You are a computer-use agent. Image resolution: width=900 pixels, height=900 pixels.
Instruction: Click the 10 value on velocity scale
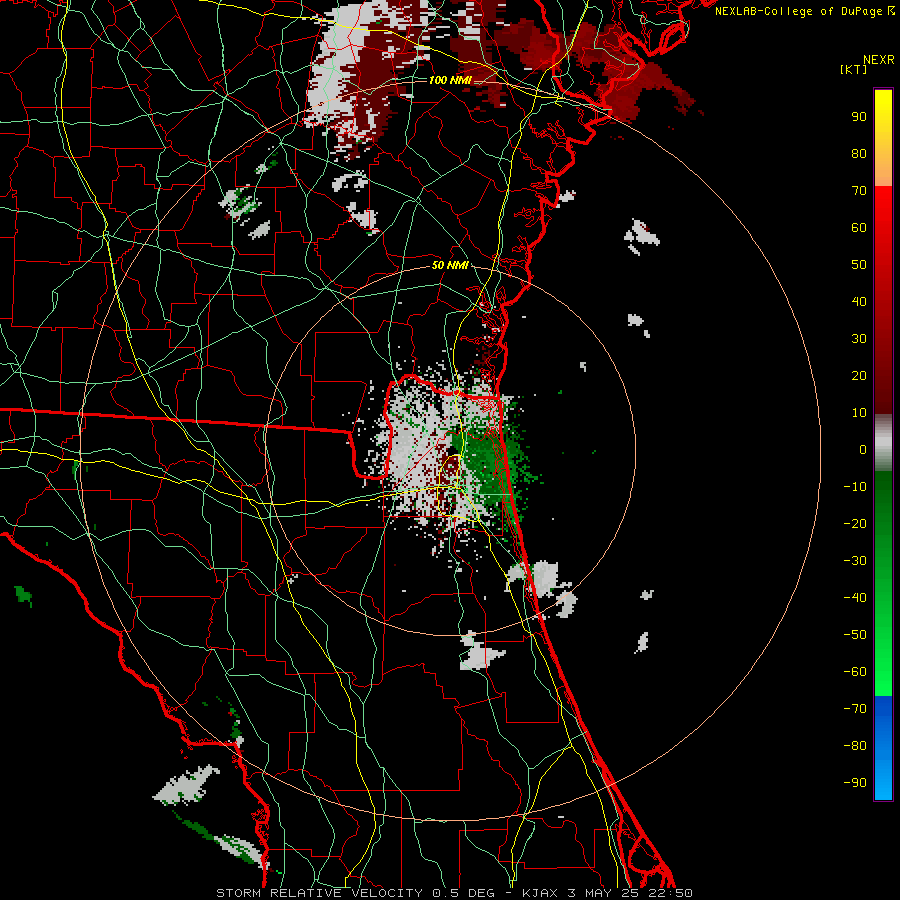coord(859,413)
